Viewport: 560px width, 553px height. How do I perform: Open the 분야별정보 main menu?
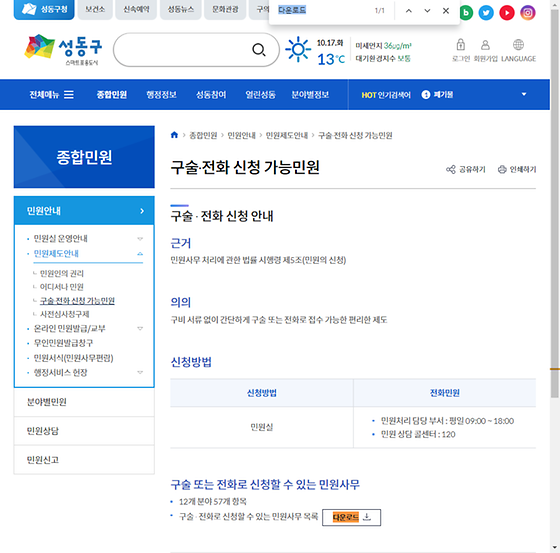click(x=310, y=95)
